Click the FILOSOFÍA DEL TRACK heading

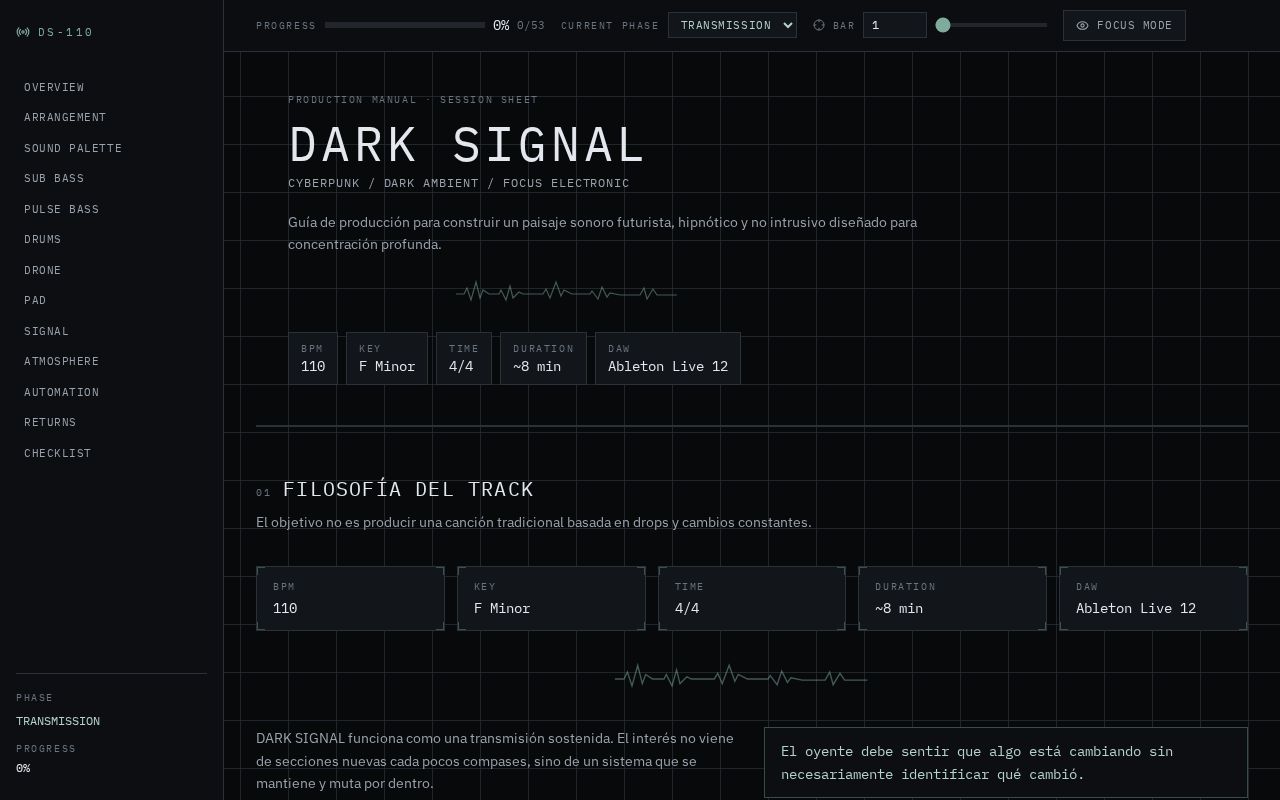pyautogui.click(x=408, y=489)
